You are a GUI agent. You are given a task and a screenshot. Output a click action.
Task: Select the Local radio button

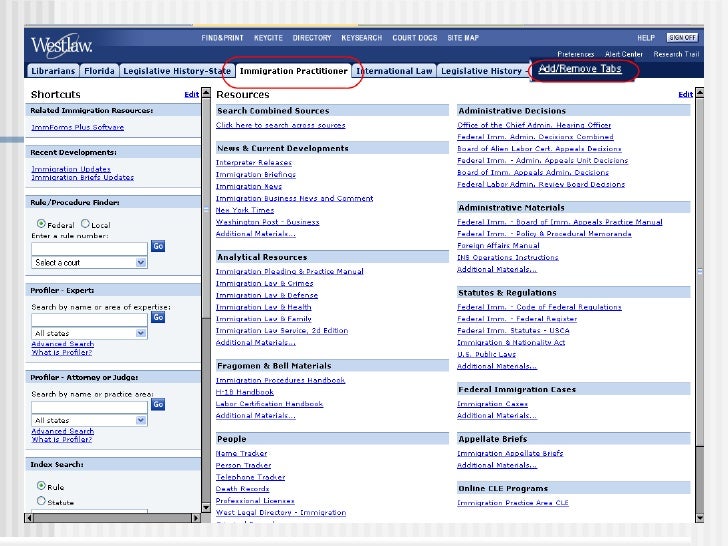(85, 224)
